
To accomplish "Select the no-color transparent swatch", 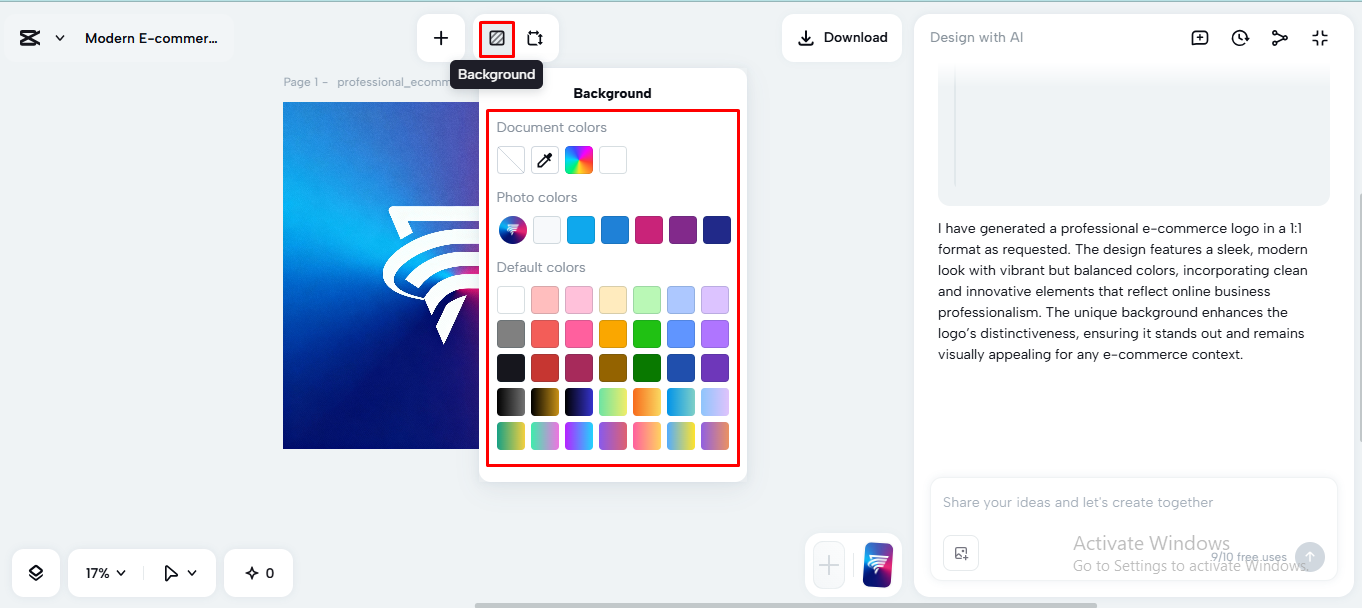I will click(x=511, y=160).
